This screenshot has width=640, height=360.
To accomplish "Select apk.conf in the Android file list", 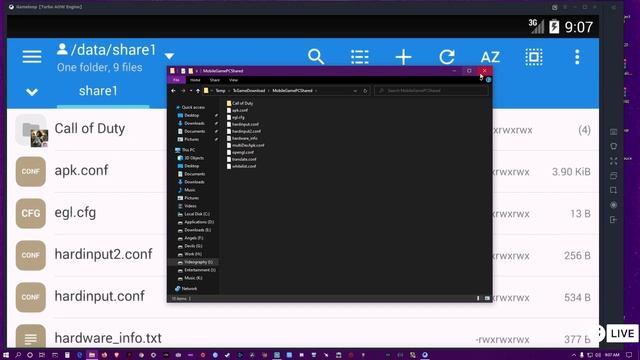I will [x=81, y=170].
